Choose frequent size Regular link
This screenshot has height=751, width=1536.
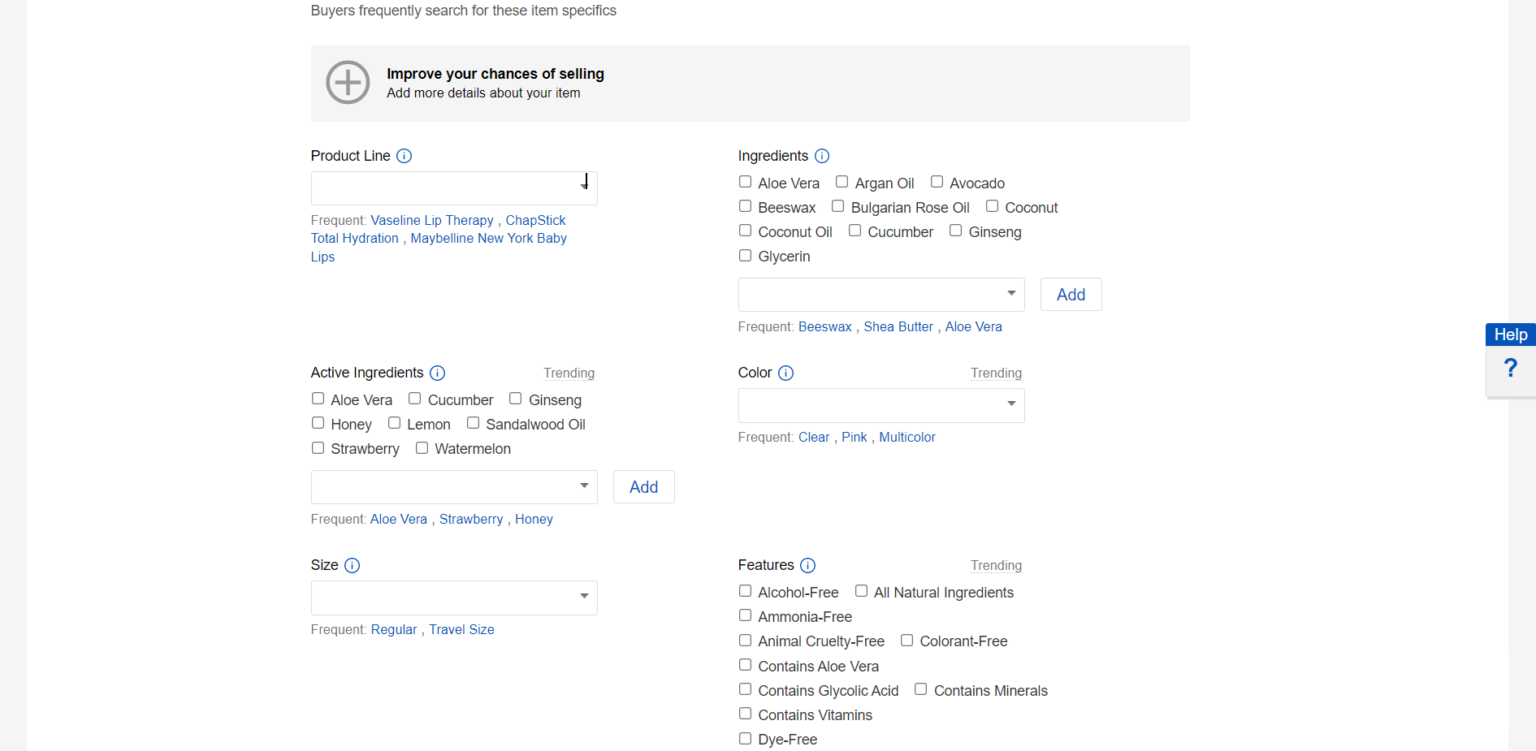coord(394,629)
